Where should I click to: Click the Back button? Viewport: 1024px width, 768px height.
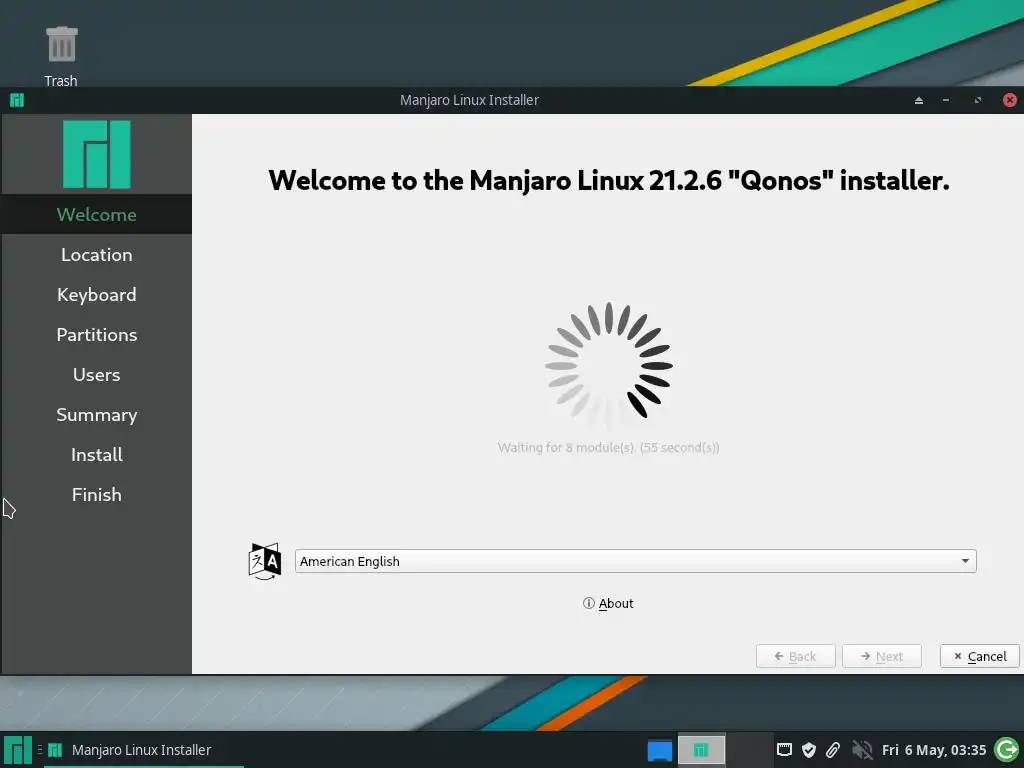click(795, 656)
